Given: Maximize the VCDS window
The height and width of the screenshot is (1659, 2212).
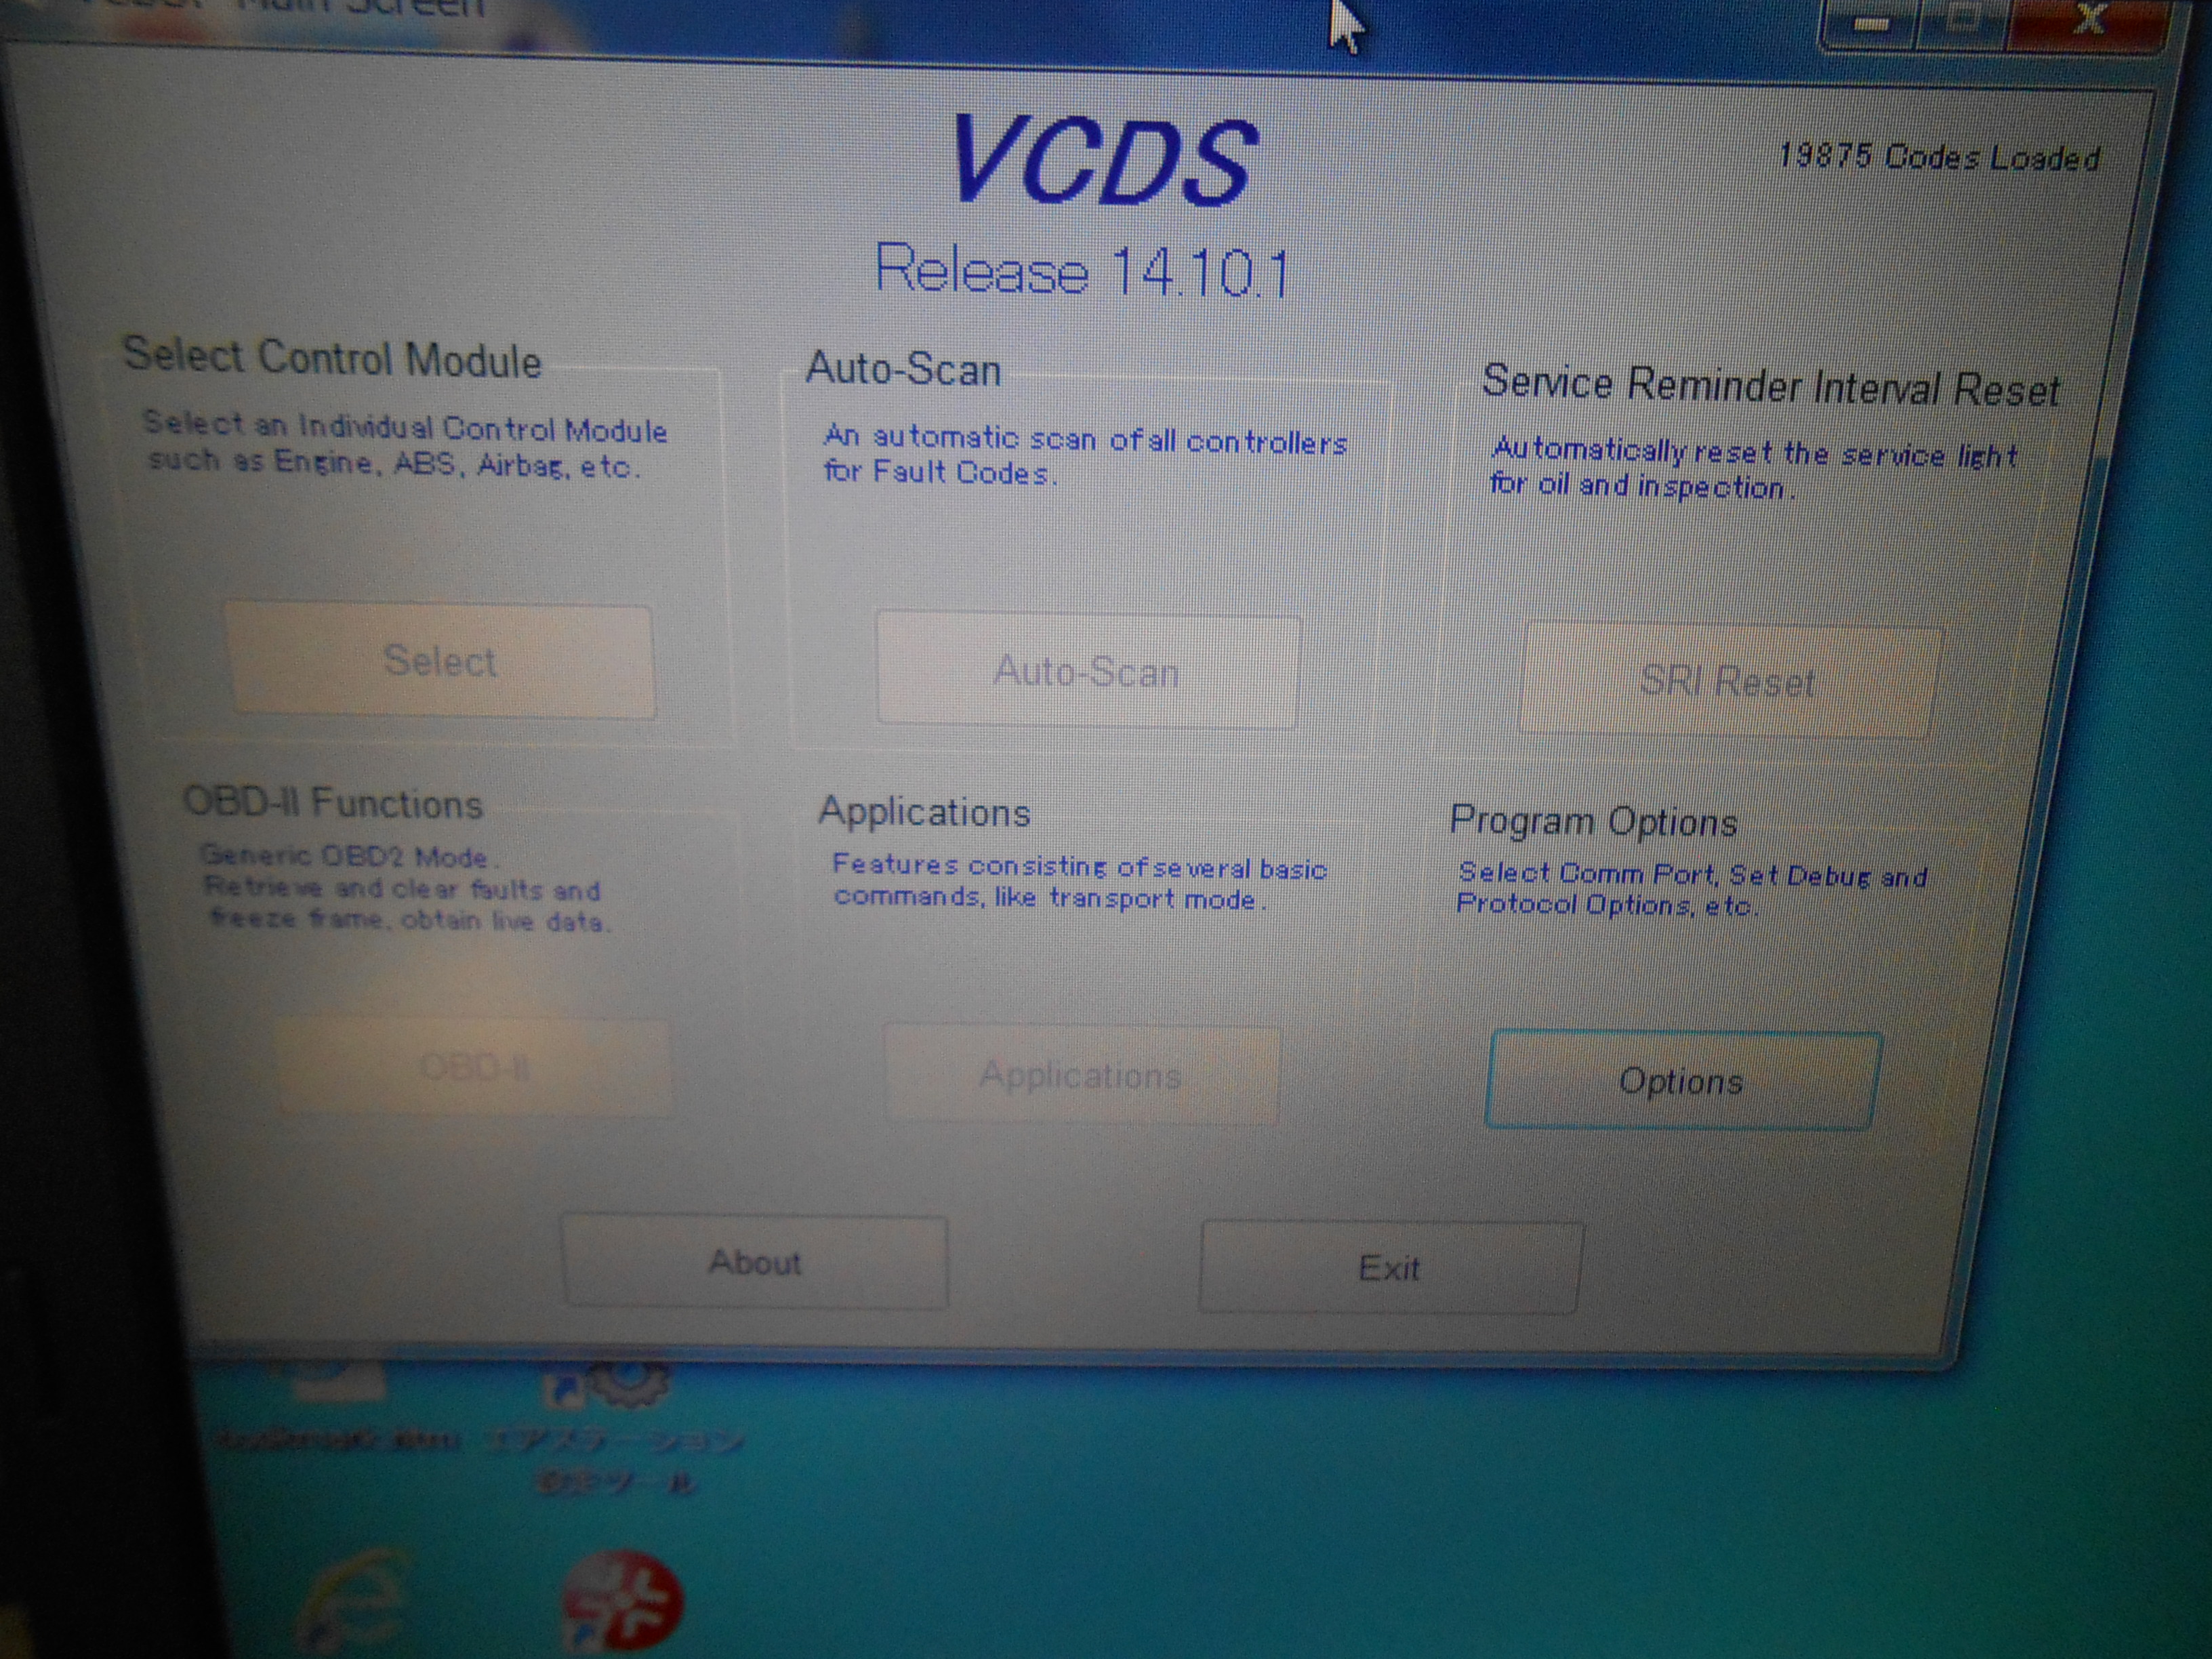Looking at the screenshot, I should [1962, 22].
